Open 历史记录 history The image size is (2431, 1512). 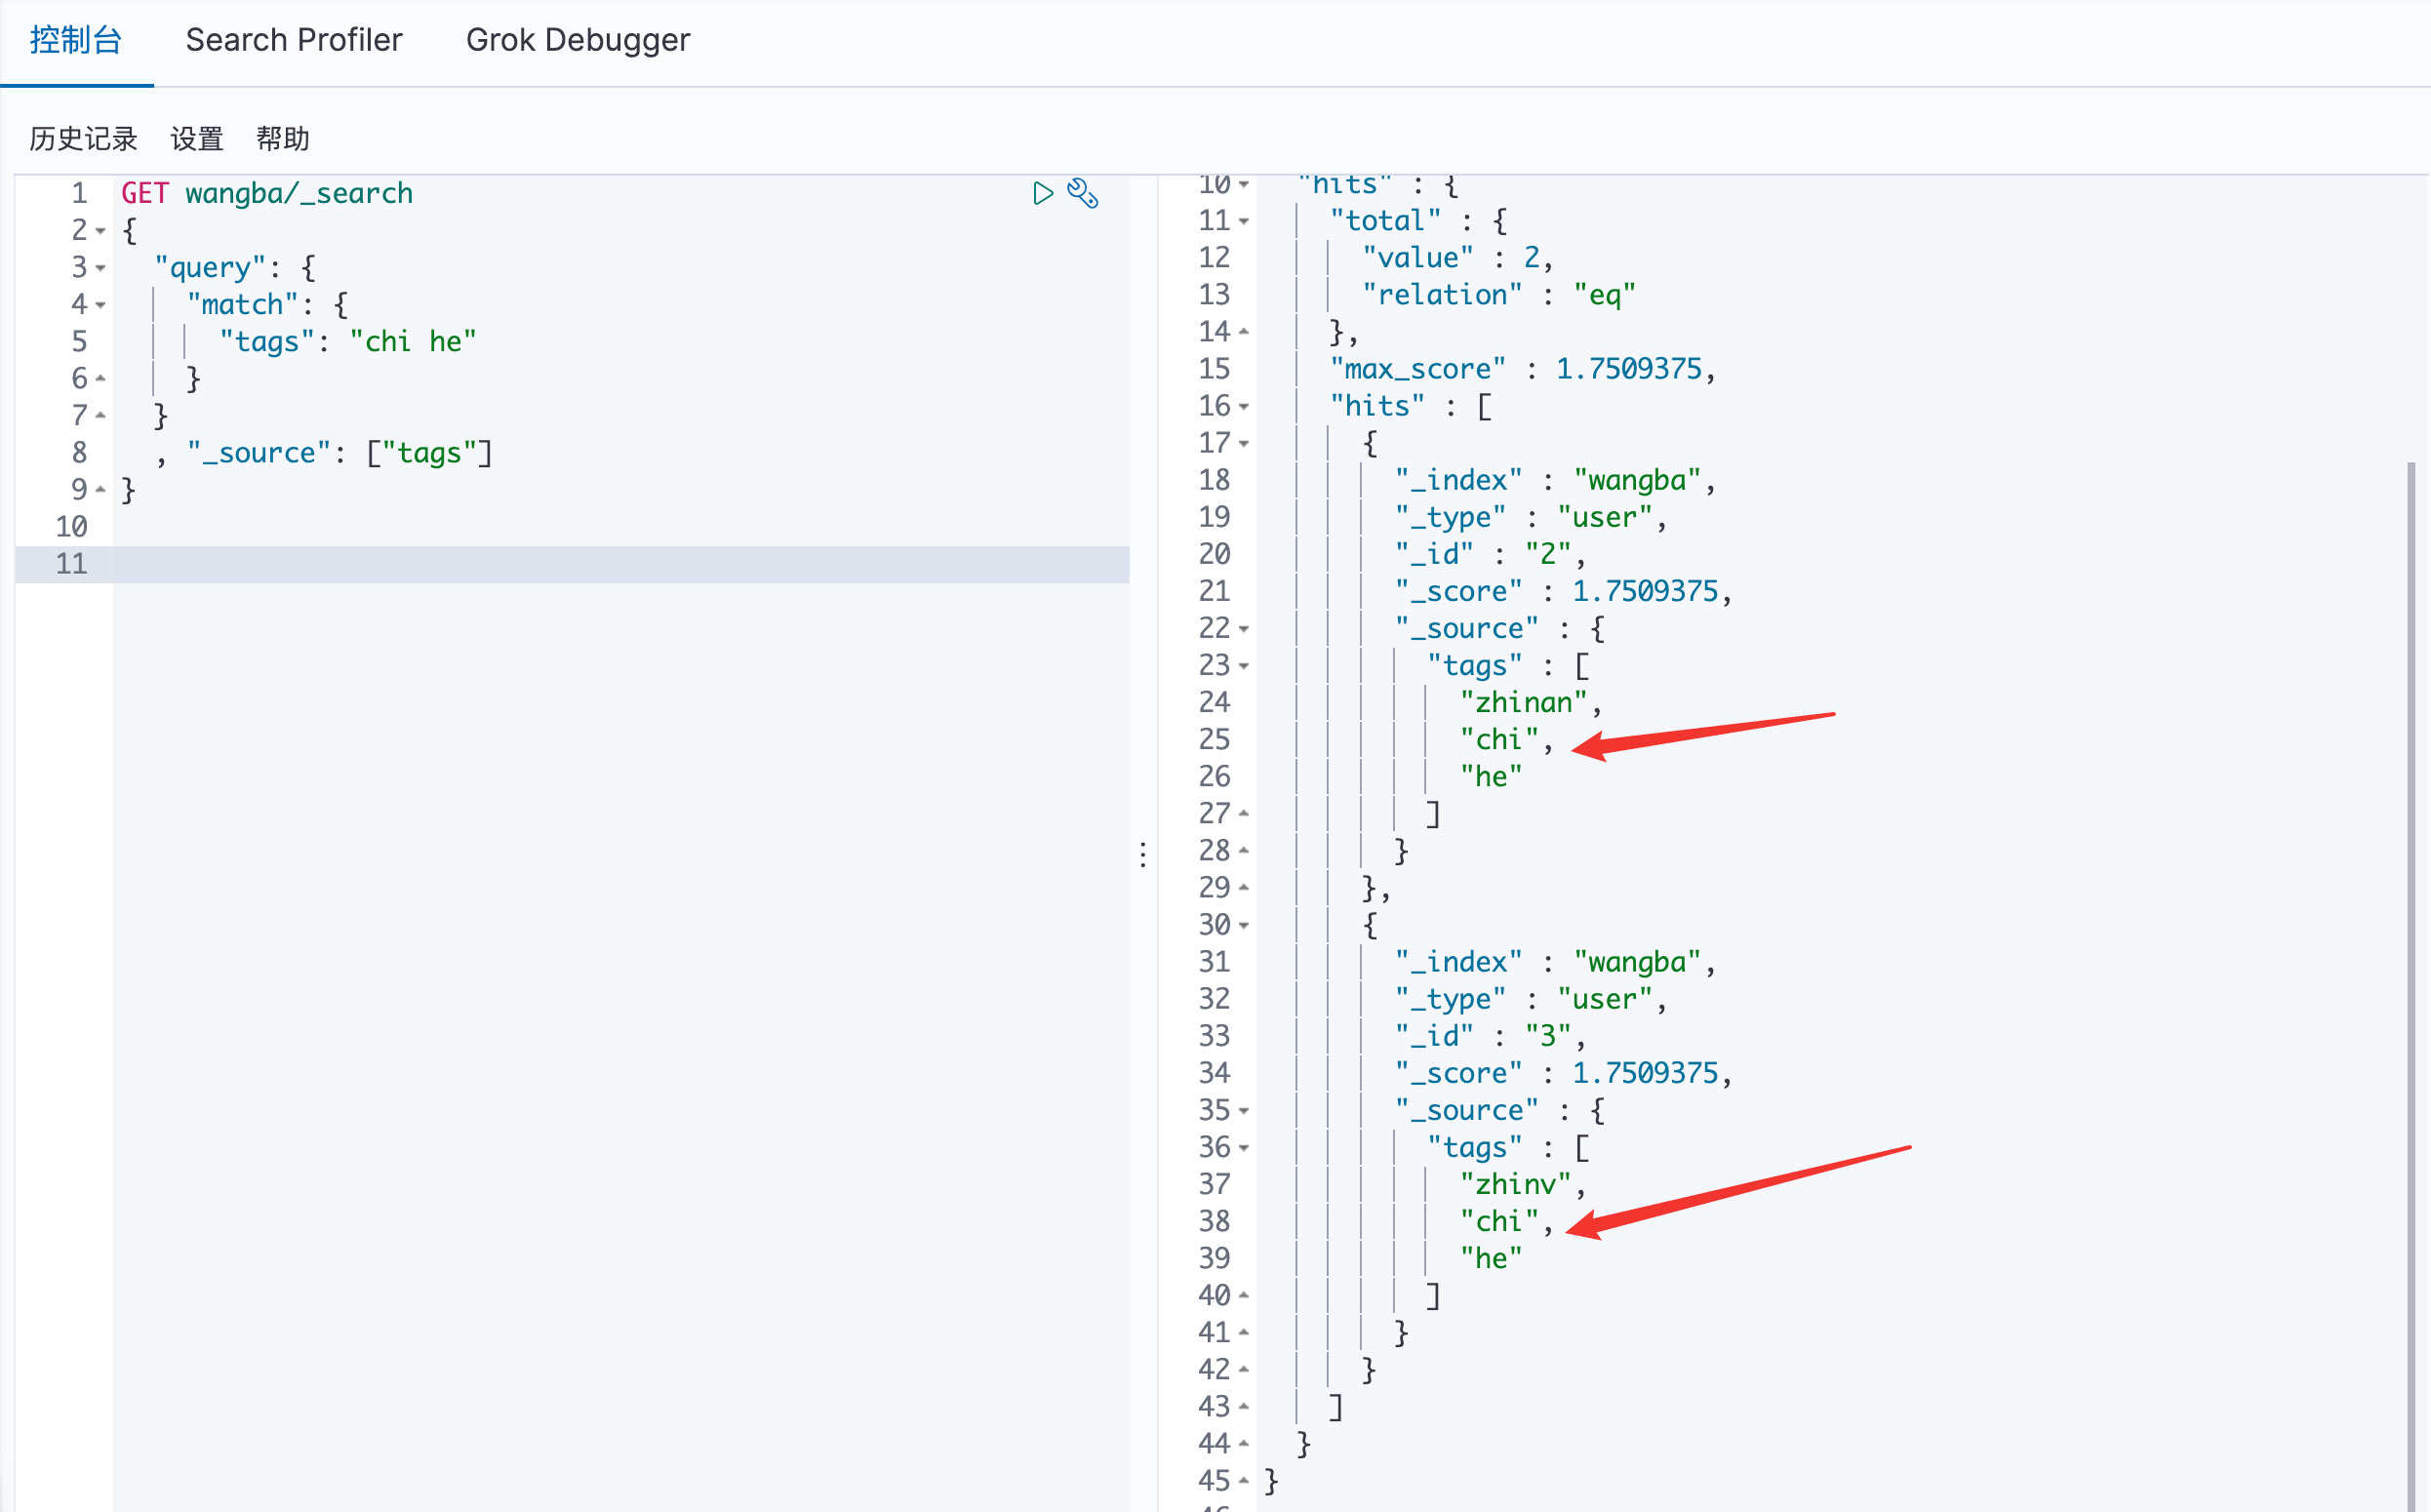[x=83, y=139]
